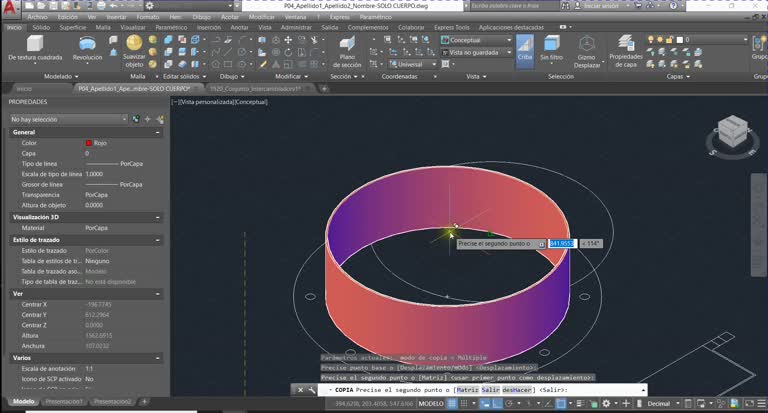Toggle the layer freeze sun icon
768x413 pixels.
point(660,40)
